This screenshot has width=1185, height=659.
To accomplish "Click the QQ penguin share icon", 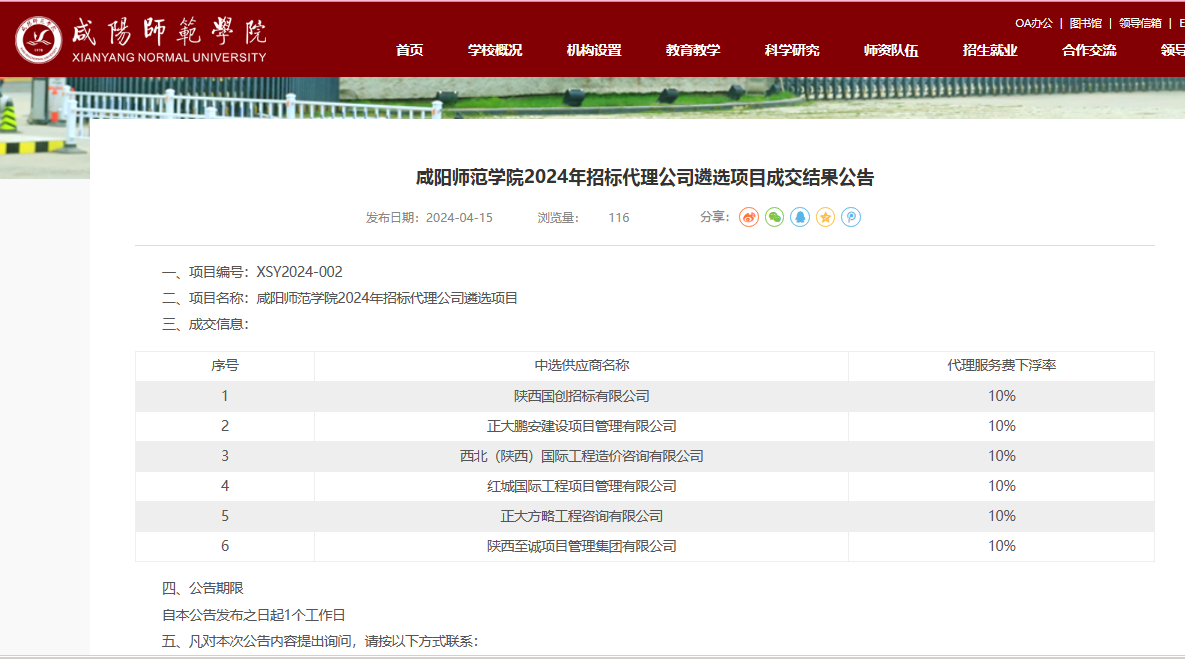I will [x=800, y=217].
